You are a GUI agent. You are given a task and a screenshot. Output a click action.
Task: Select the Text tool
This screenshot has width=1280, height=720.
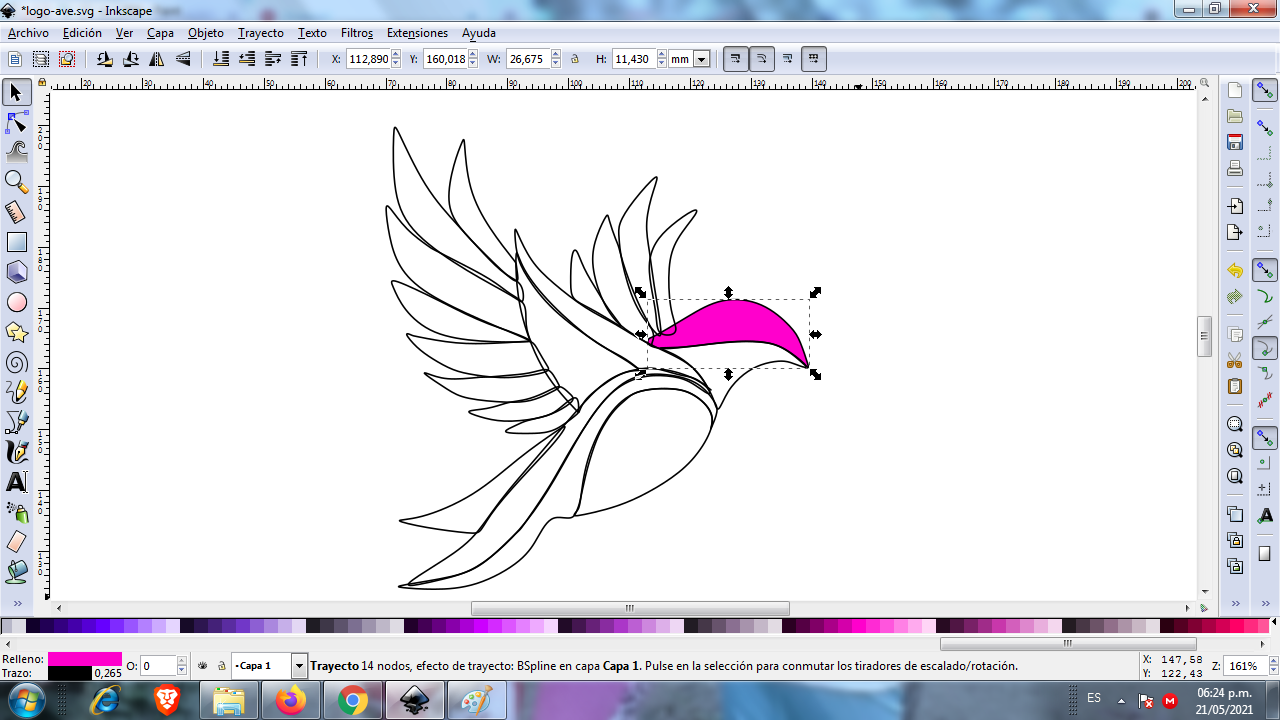[16, 482]
